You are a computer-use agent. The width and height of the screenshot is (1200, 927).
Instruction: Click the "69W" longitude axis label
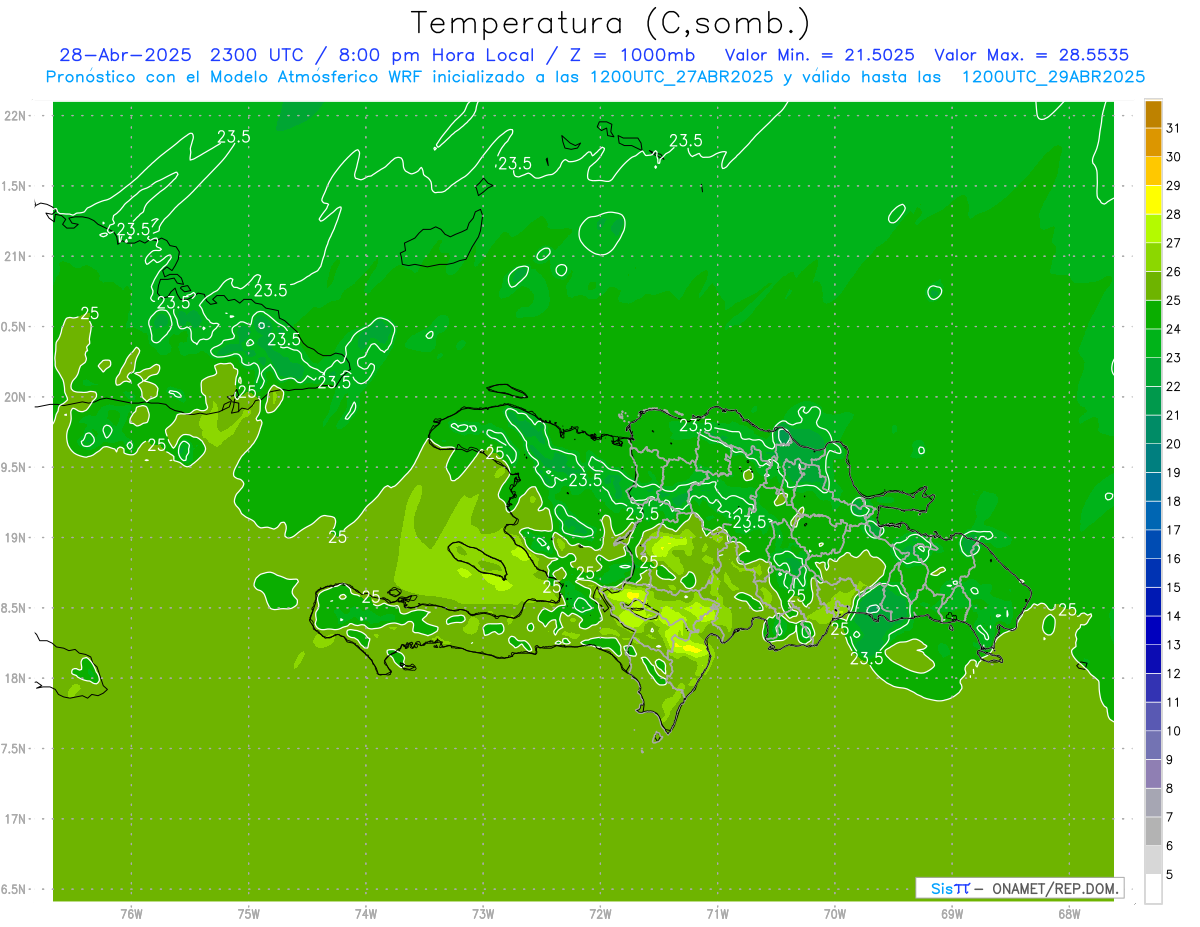click(952, 914)
